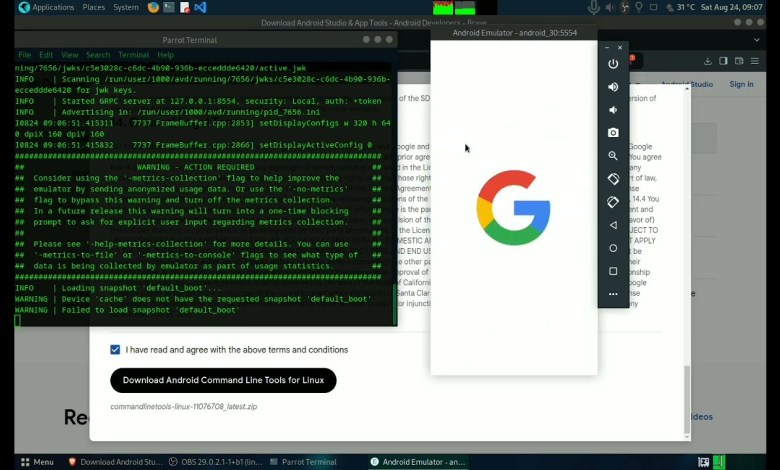
Task: Open the Places menu in top panel
Action: tap(94, 7)
